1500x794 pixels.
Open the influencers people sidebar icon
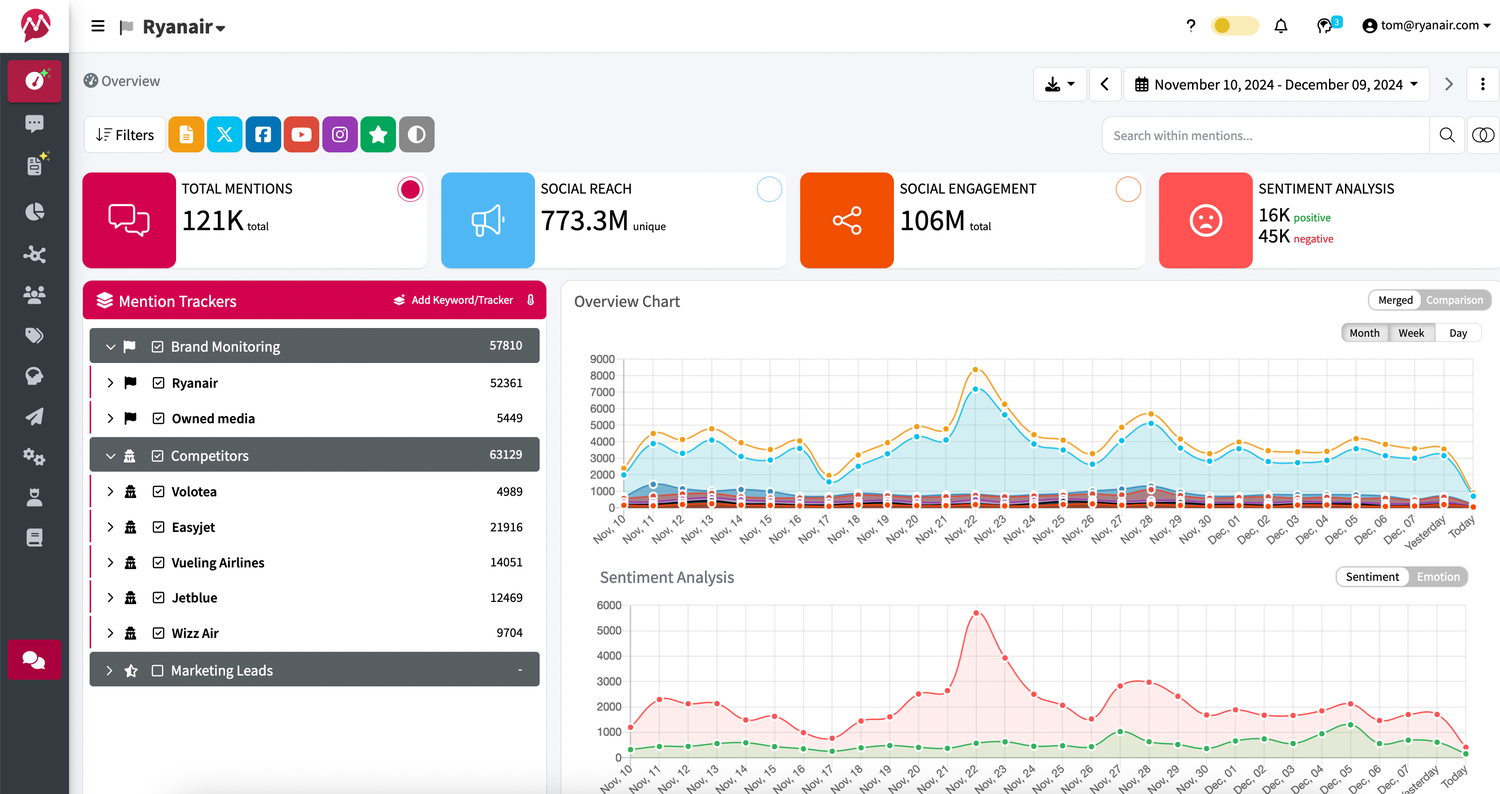point(35,294)
